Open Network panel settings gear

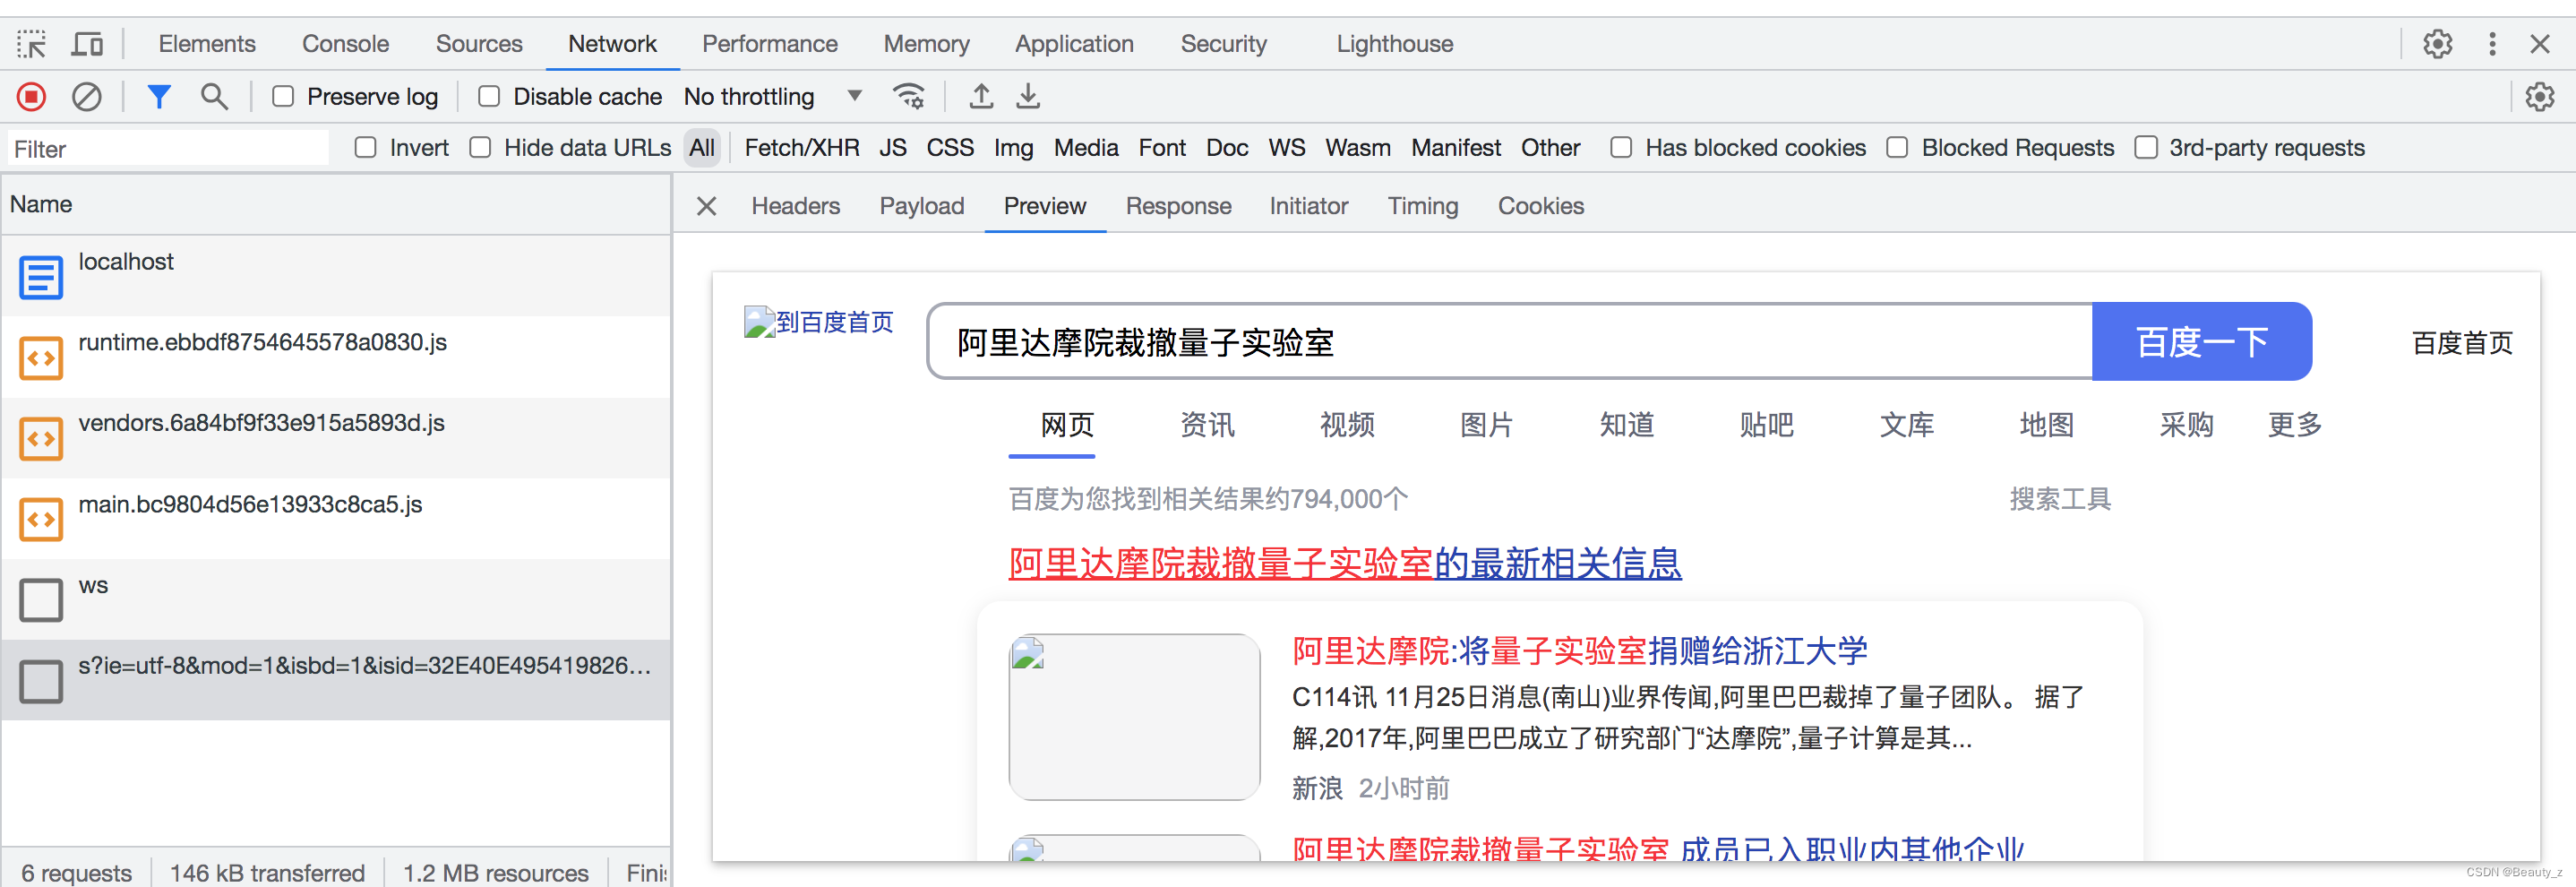point(2539,97)
